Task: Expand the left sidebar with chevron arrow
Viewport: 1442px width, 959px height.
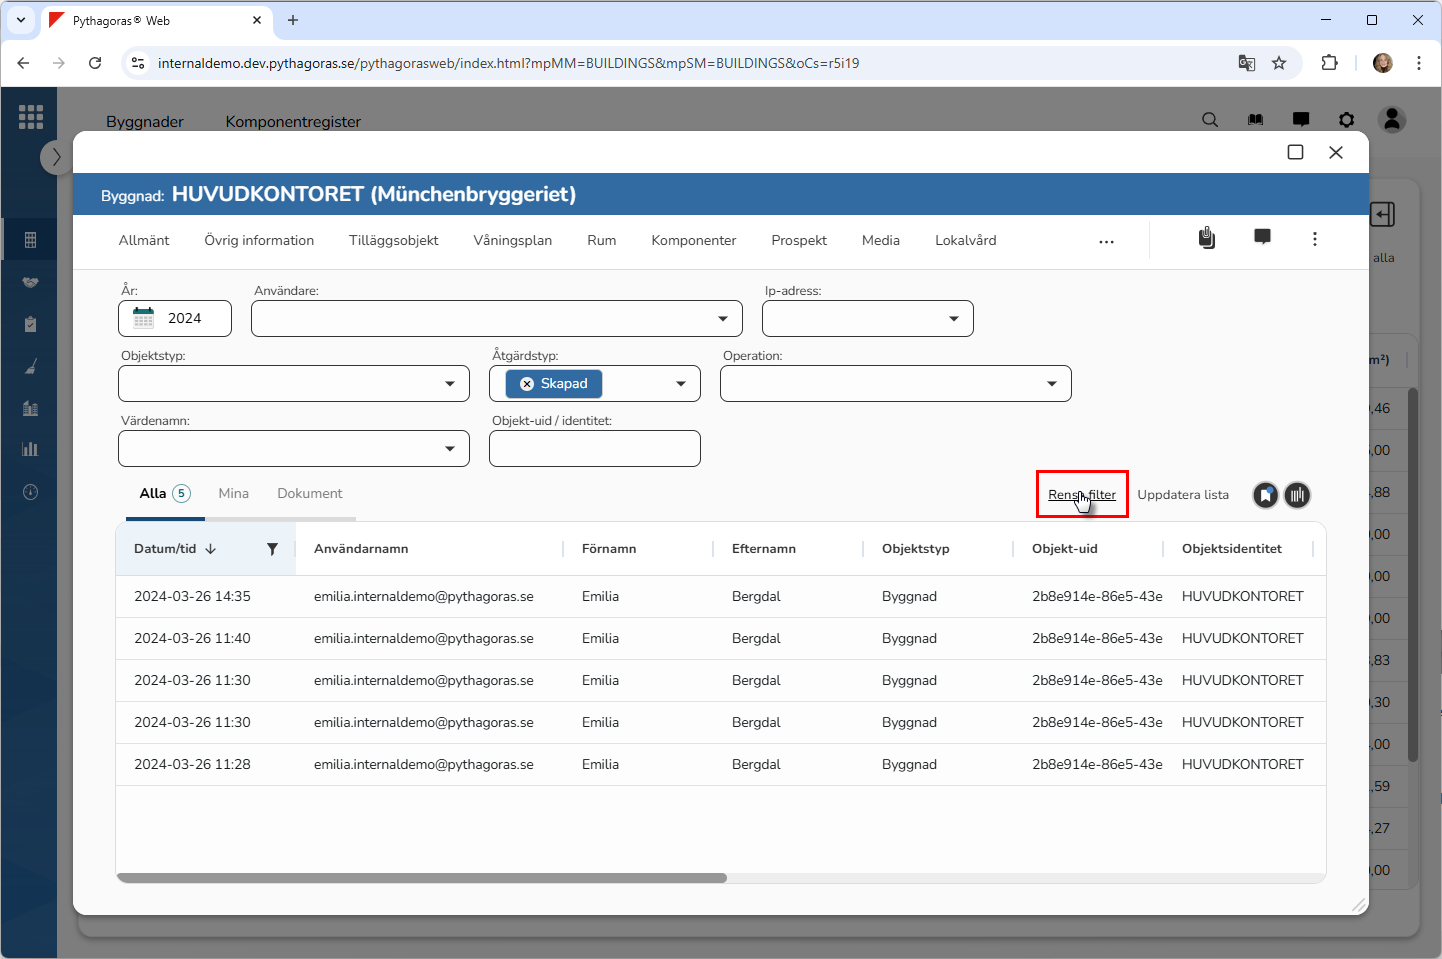Action: [x=56, y=157]
